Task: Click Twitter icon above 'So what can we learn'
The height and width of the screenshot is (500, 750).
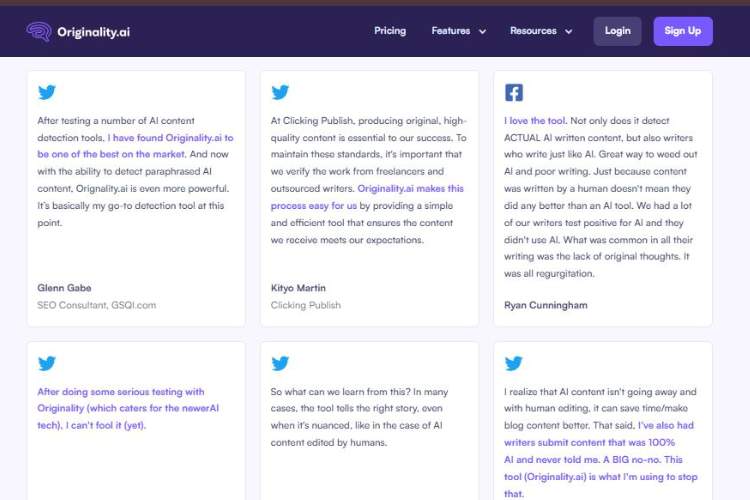Action: tap(280, 364)
